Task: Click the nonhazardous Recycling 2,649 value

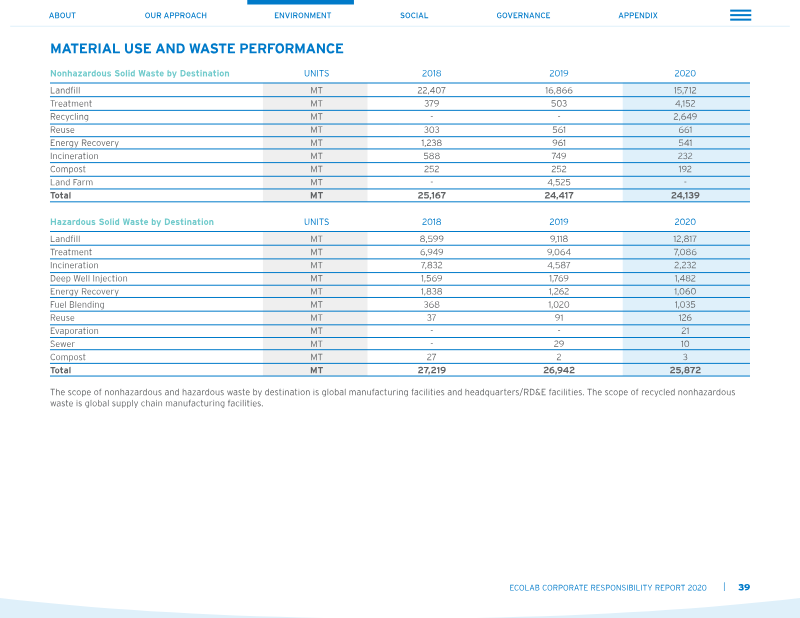Action: click(685, 117)
